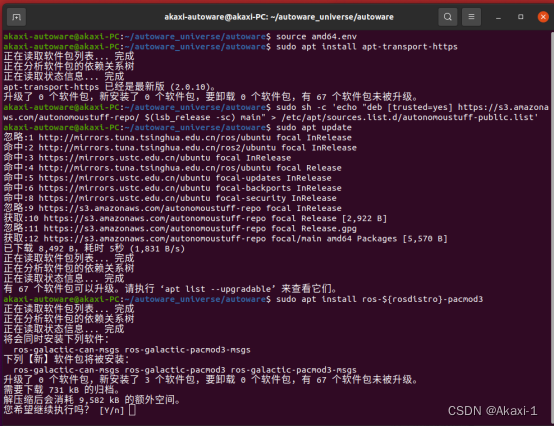
Task: Click the mirrors.ustc.edu.cn focal-security URL
Action: 124,198
